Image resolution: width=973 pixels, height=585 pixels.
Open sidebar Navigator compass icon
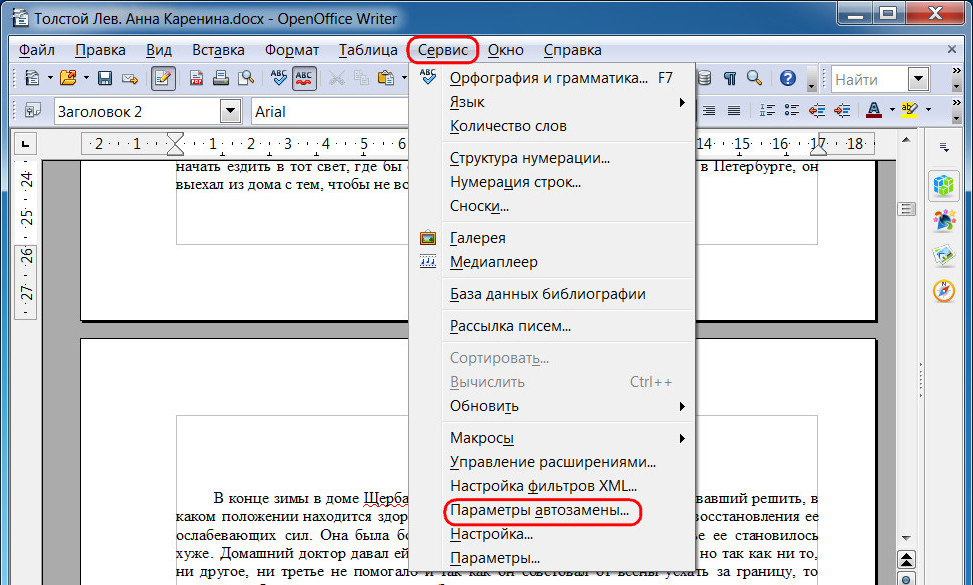point(944,291)
